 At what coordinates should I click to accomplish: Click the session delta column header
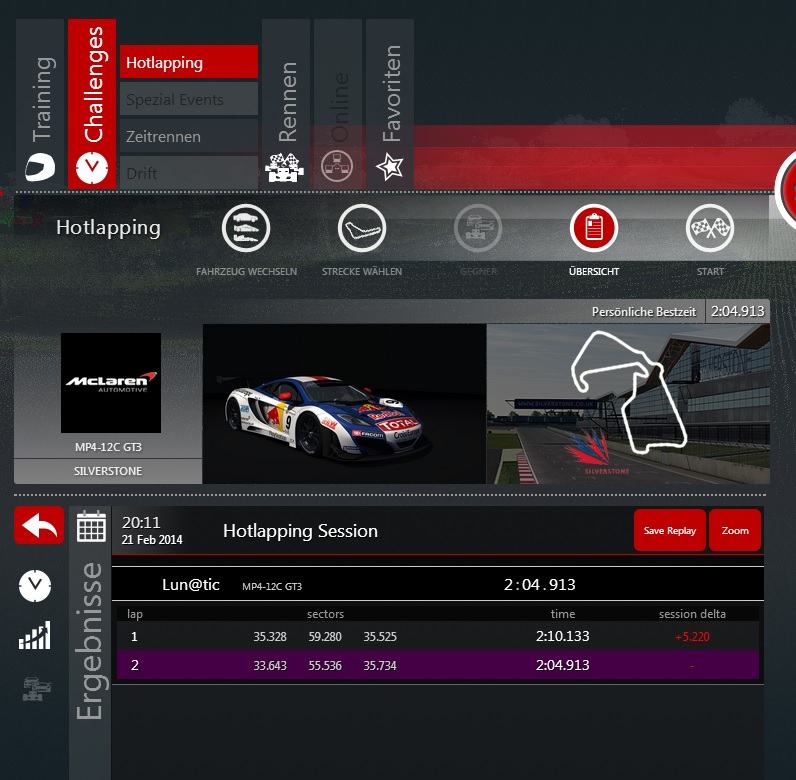click(x=692, y=614)
